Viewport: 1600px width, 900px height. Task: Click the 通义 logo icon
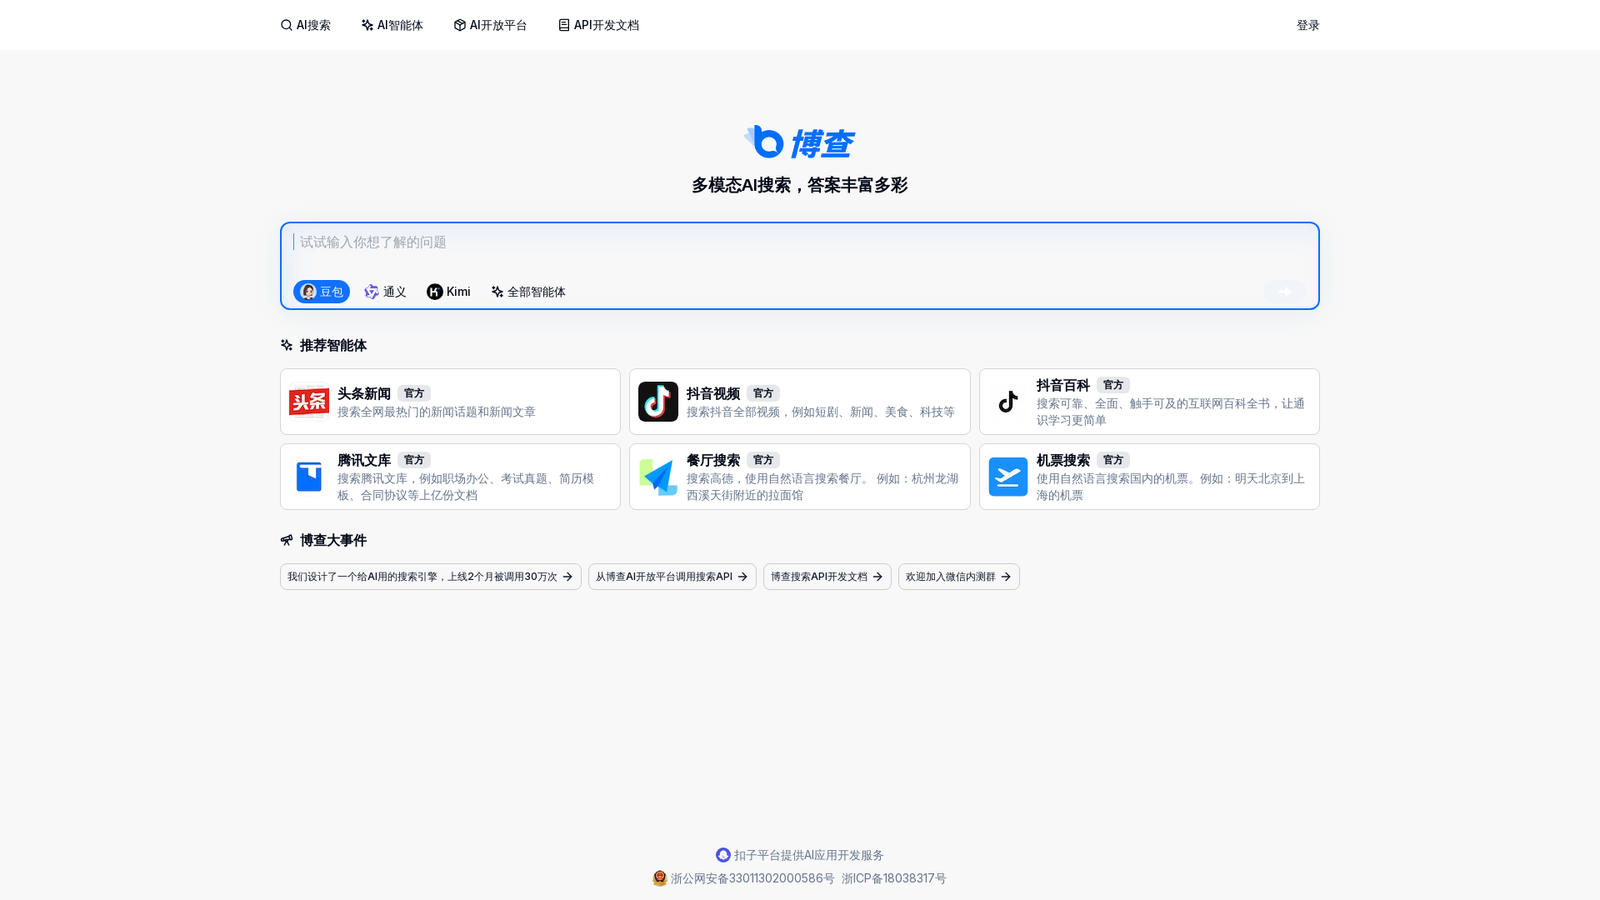coord(371,292)
